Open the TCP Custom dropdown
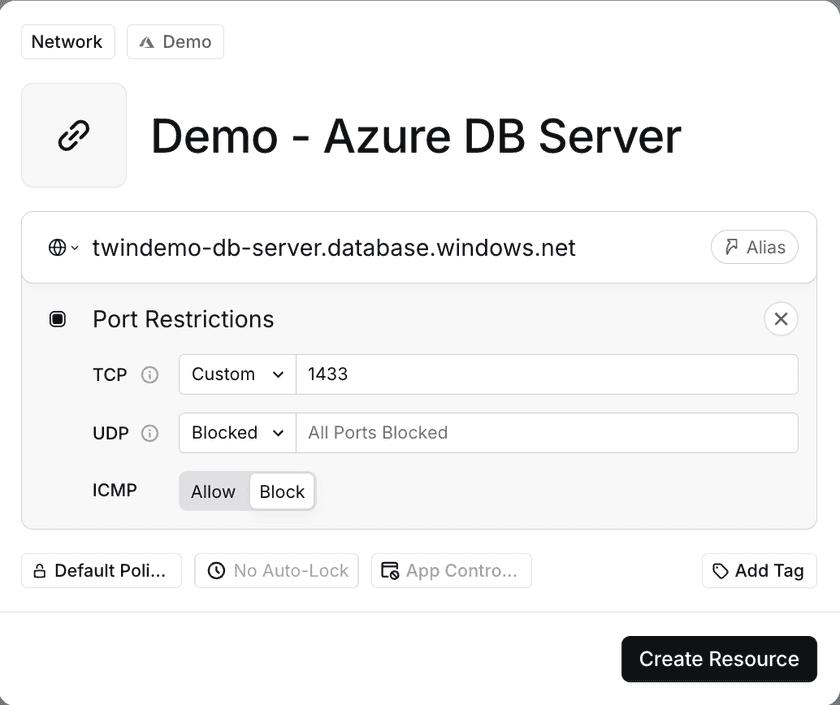This screenshot has height=705, width=840. [x=236, y=374]
